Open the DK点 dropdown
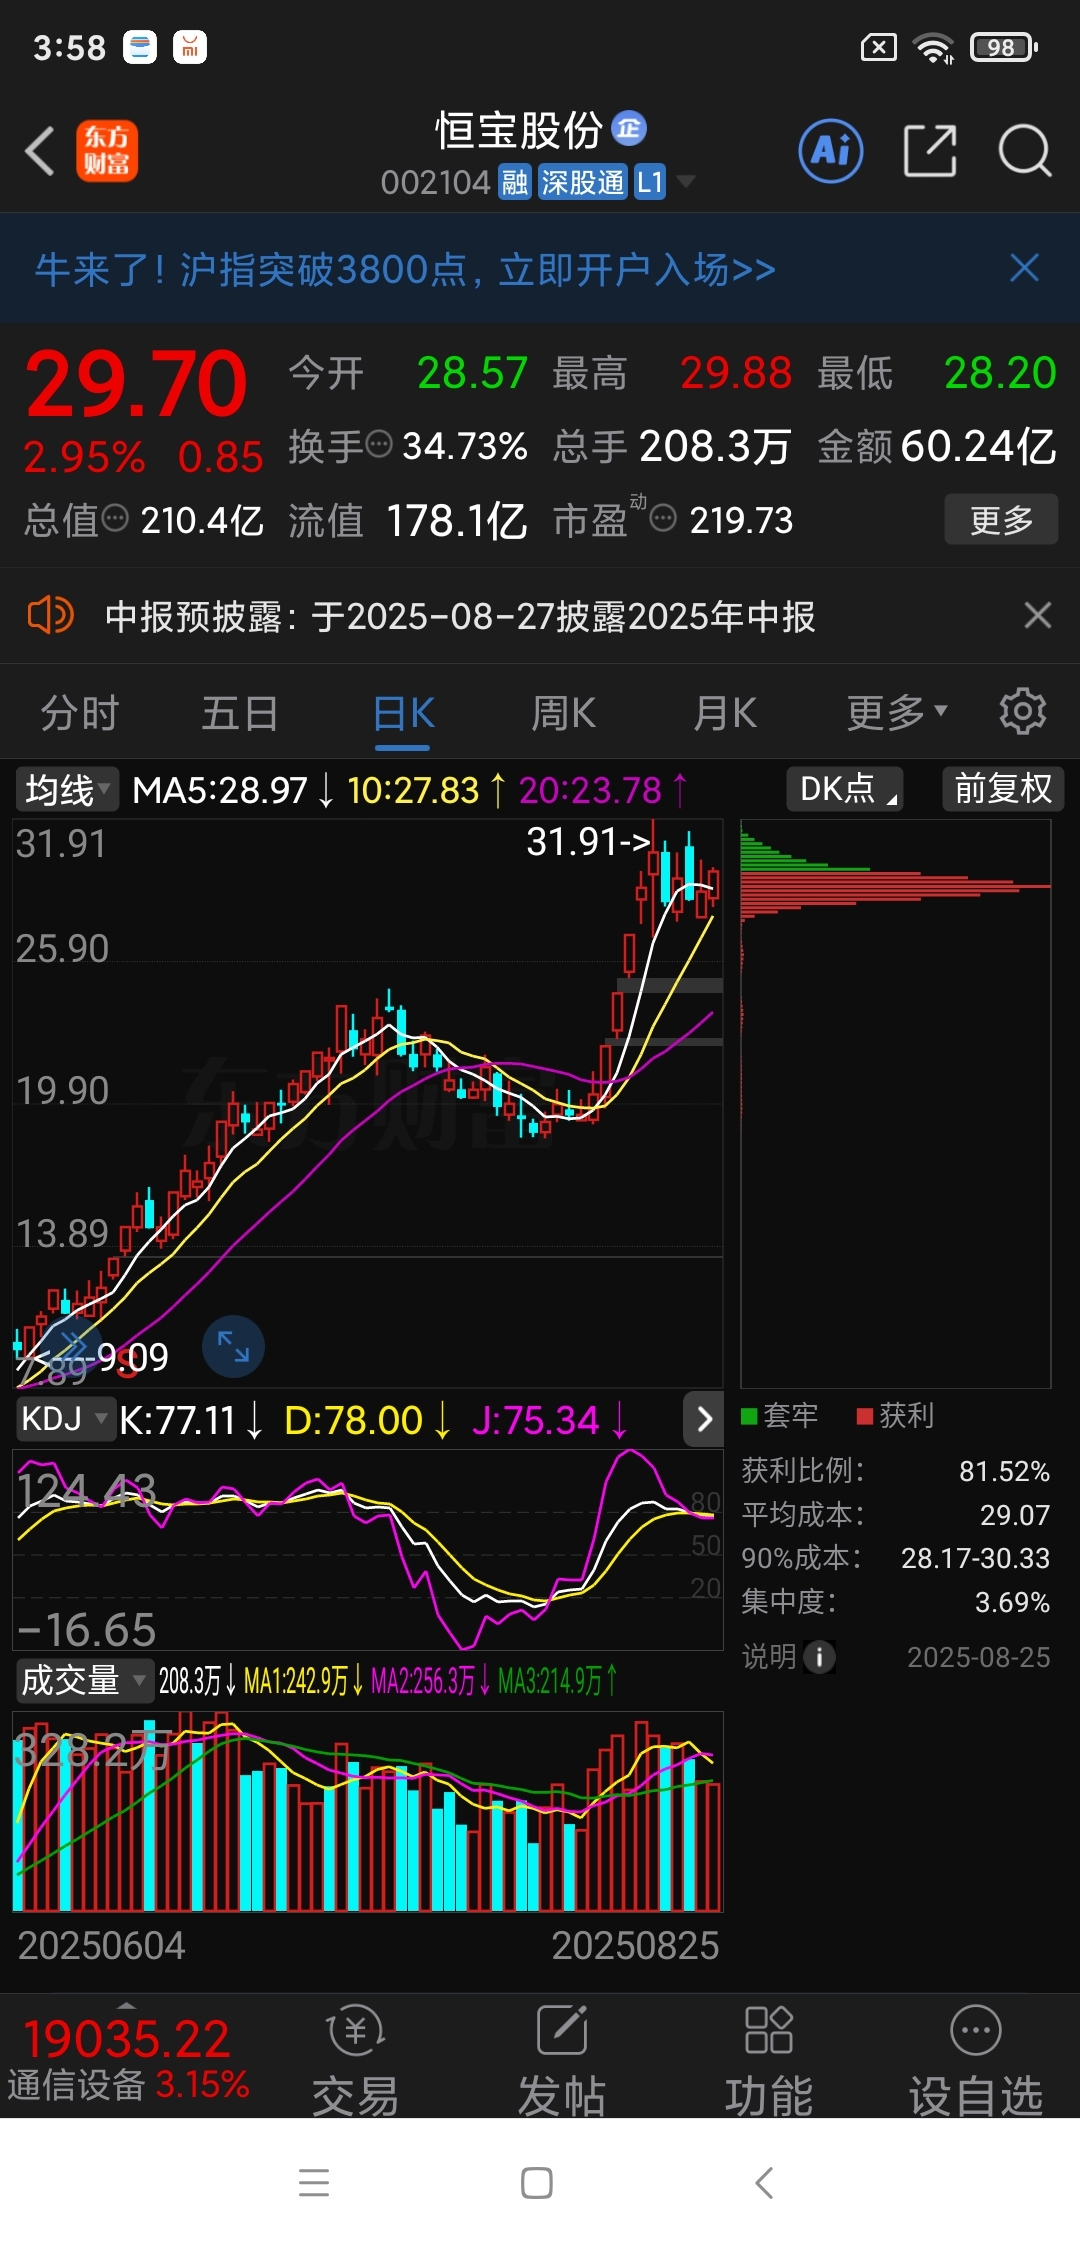This screenshot has height=2248, width=1080. [845, 789]
